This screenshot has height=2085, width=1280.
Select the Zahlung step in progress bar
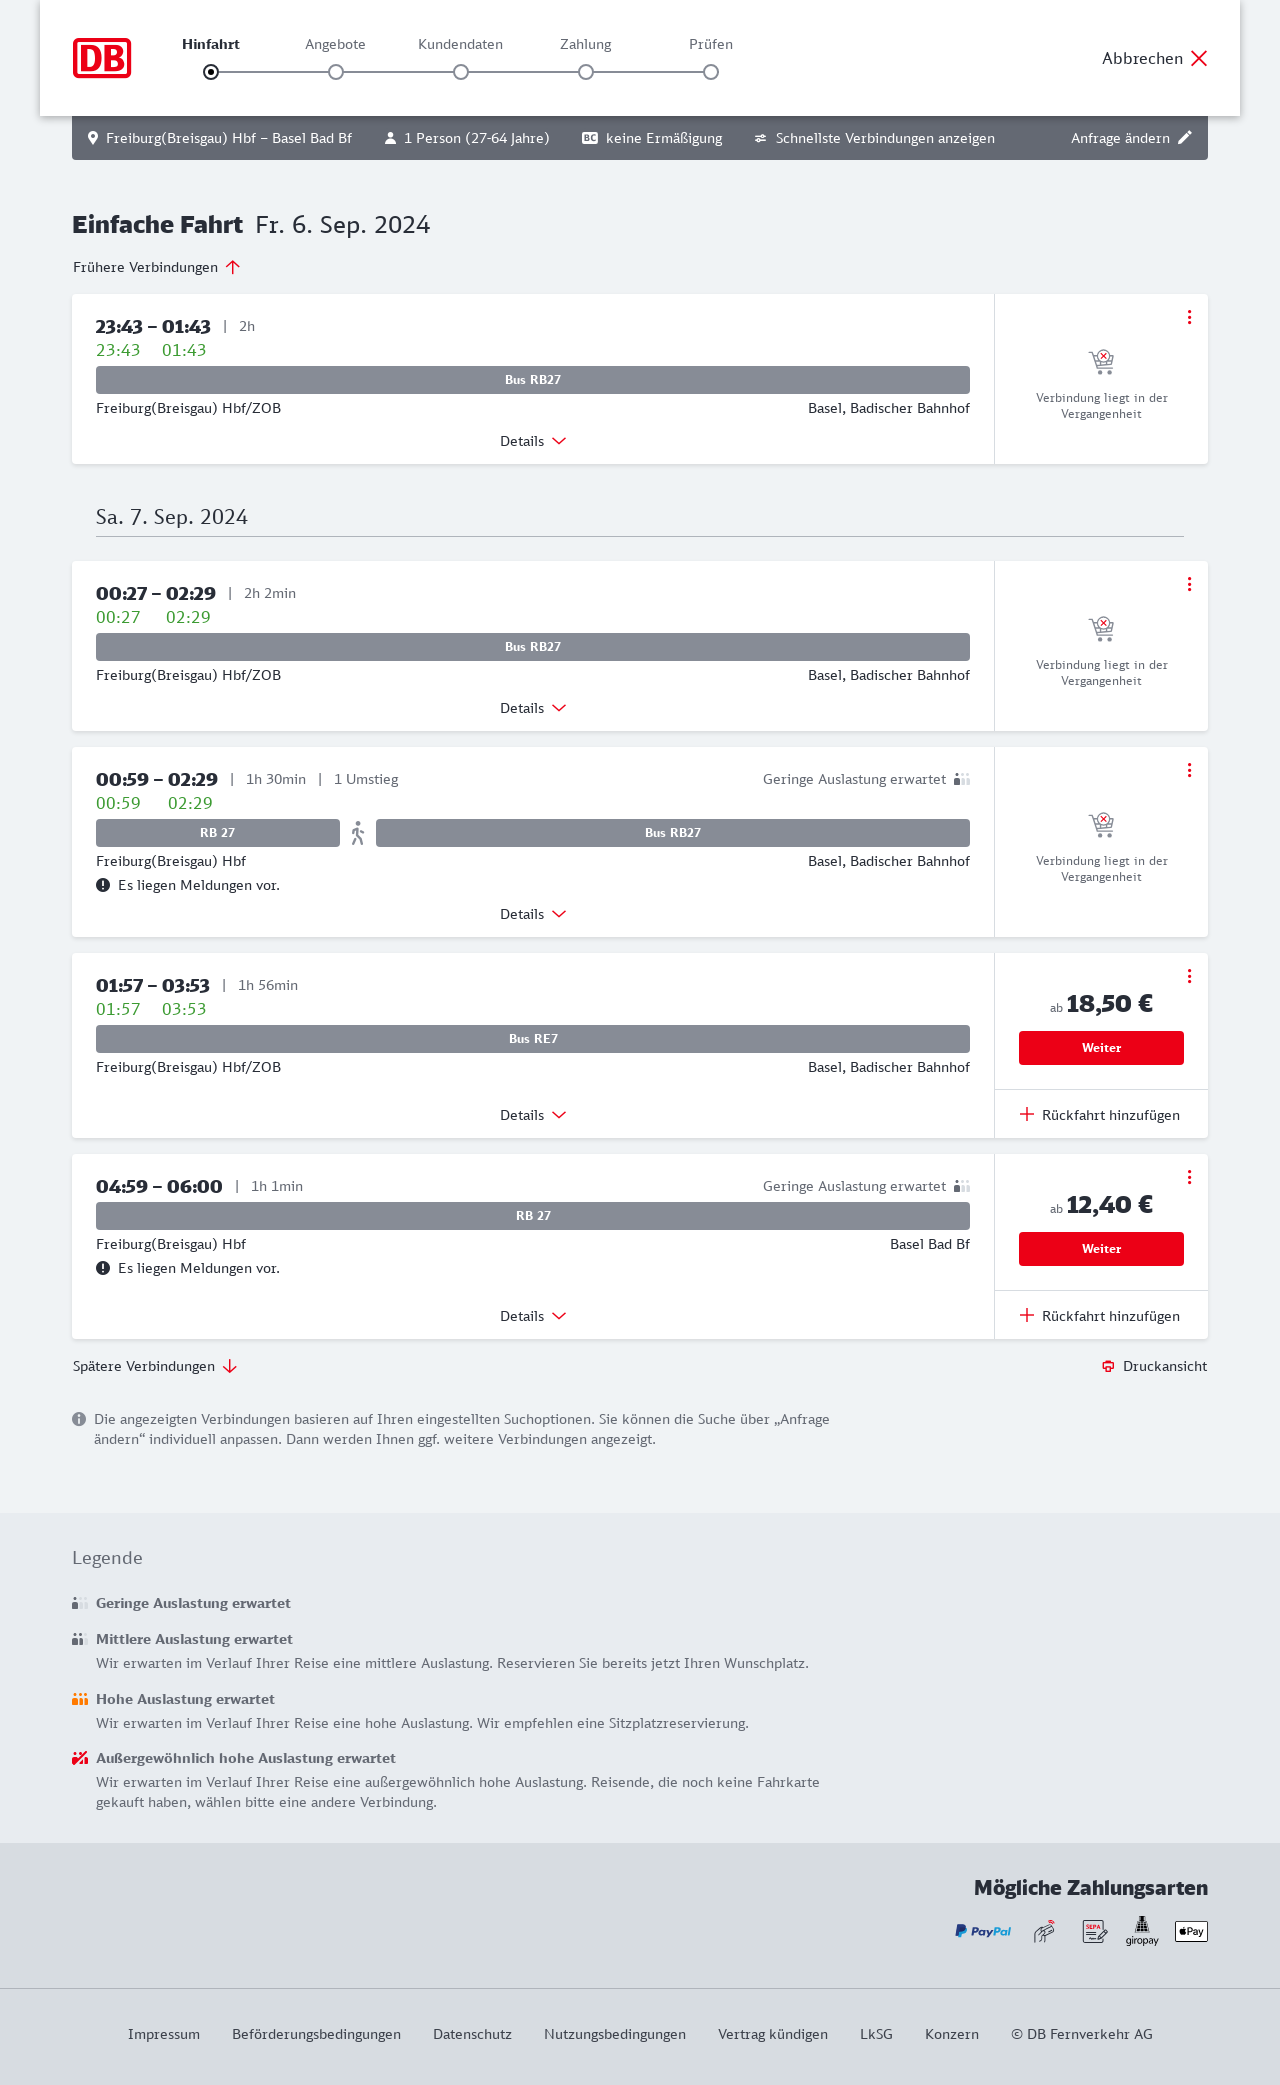coord(586,72)
